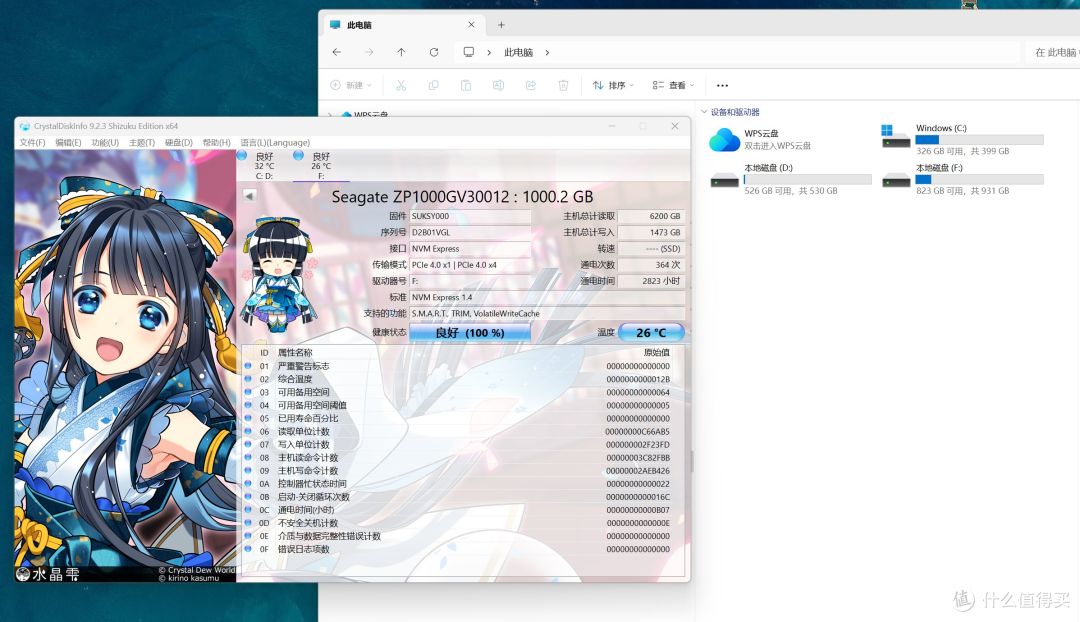Click the transfer mode PCIe 4.0 x1 field
This screenshot has width=1080, height=622.
click(x=470, y=265)
